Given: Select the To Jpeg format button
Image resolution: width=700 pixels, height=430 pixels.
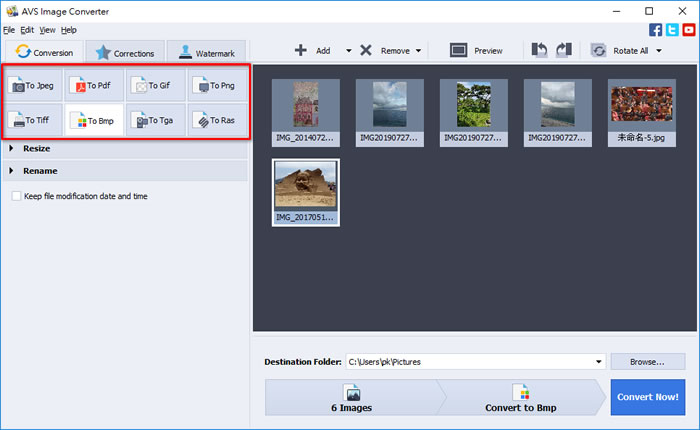Looking at the screenshot, I should click(33, 85).
